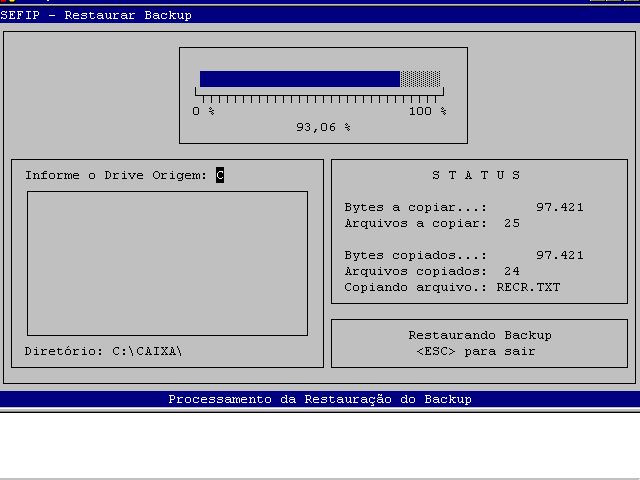Click the 93,06 % progress value
Viewport: 640px width, 480px height.
point(323,127)
